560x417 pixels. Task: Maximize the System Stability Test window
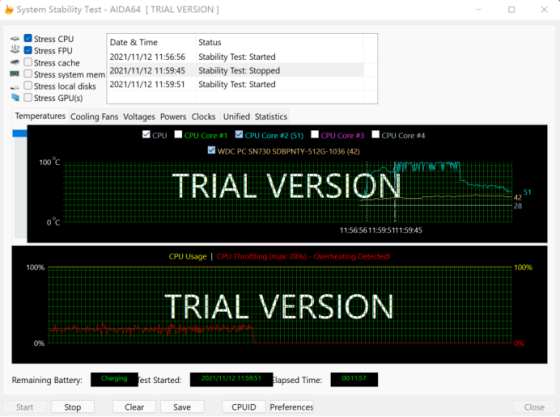(x=511, y=10)
